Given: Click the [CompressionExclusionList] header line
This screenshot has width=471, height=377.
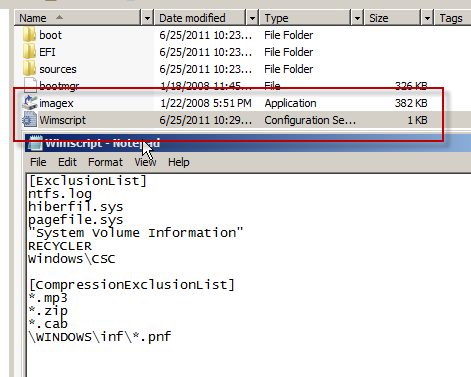Looking at the screenshot, I should (132, 285).
